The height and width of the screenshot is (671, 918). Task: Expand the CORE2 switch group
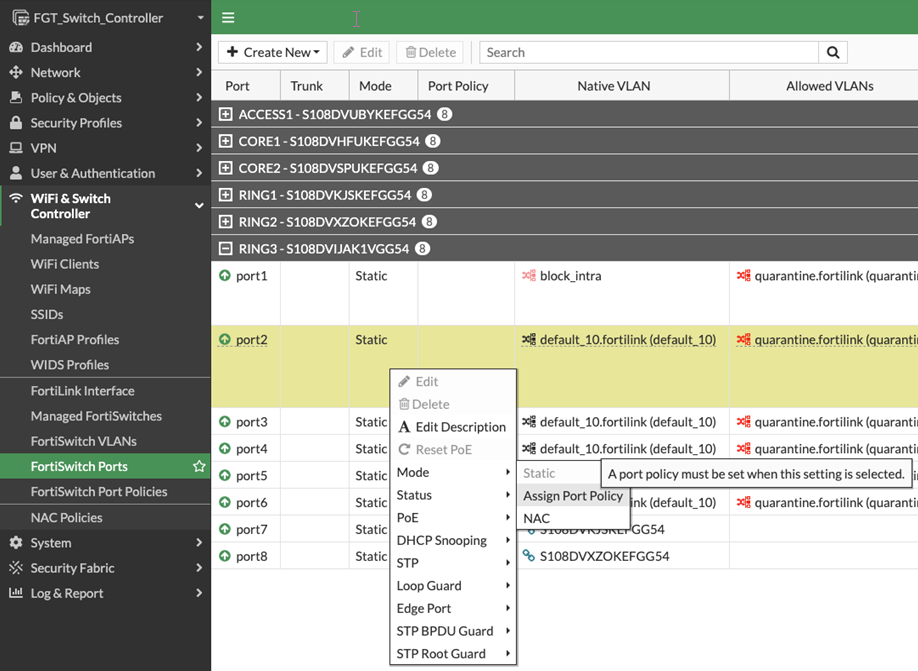tap(225, 168)
